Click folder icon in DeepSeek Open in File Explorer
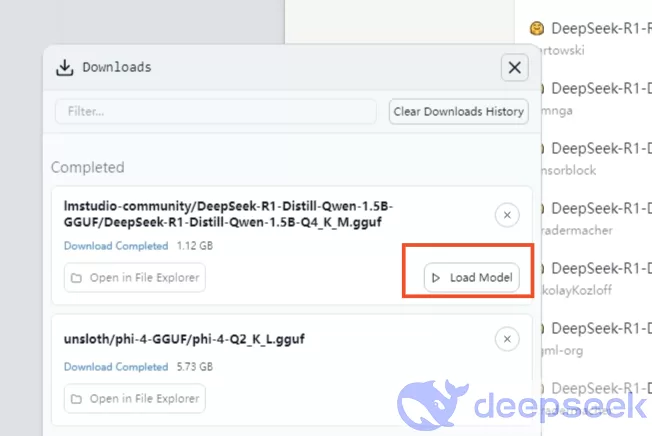This screenshot has width=652, height=436. coord(76,278)
